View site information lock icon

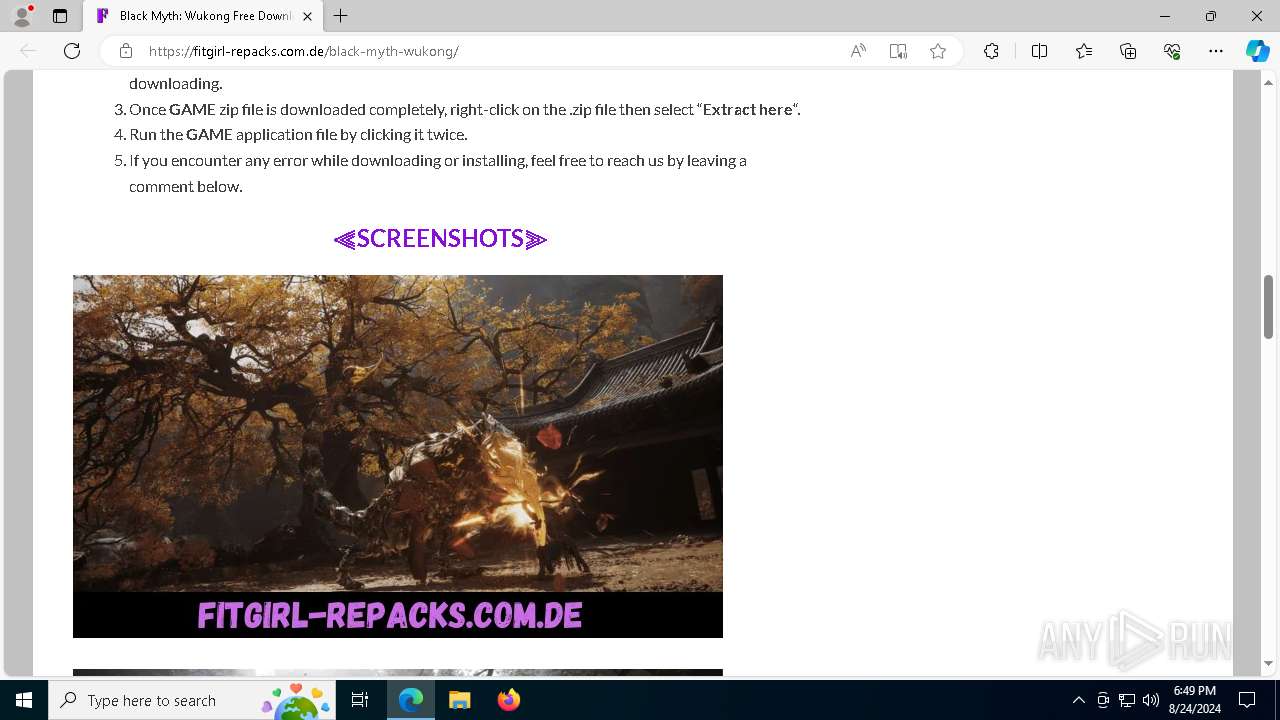coord(126,51)
